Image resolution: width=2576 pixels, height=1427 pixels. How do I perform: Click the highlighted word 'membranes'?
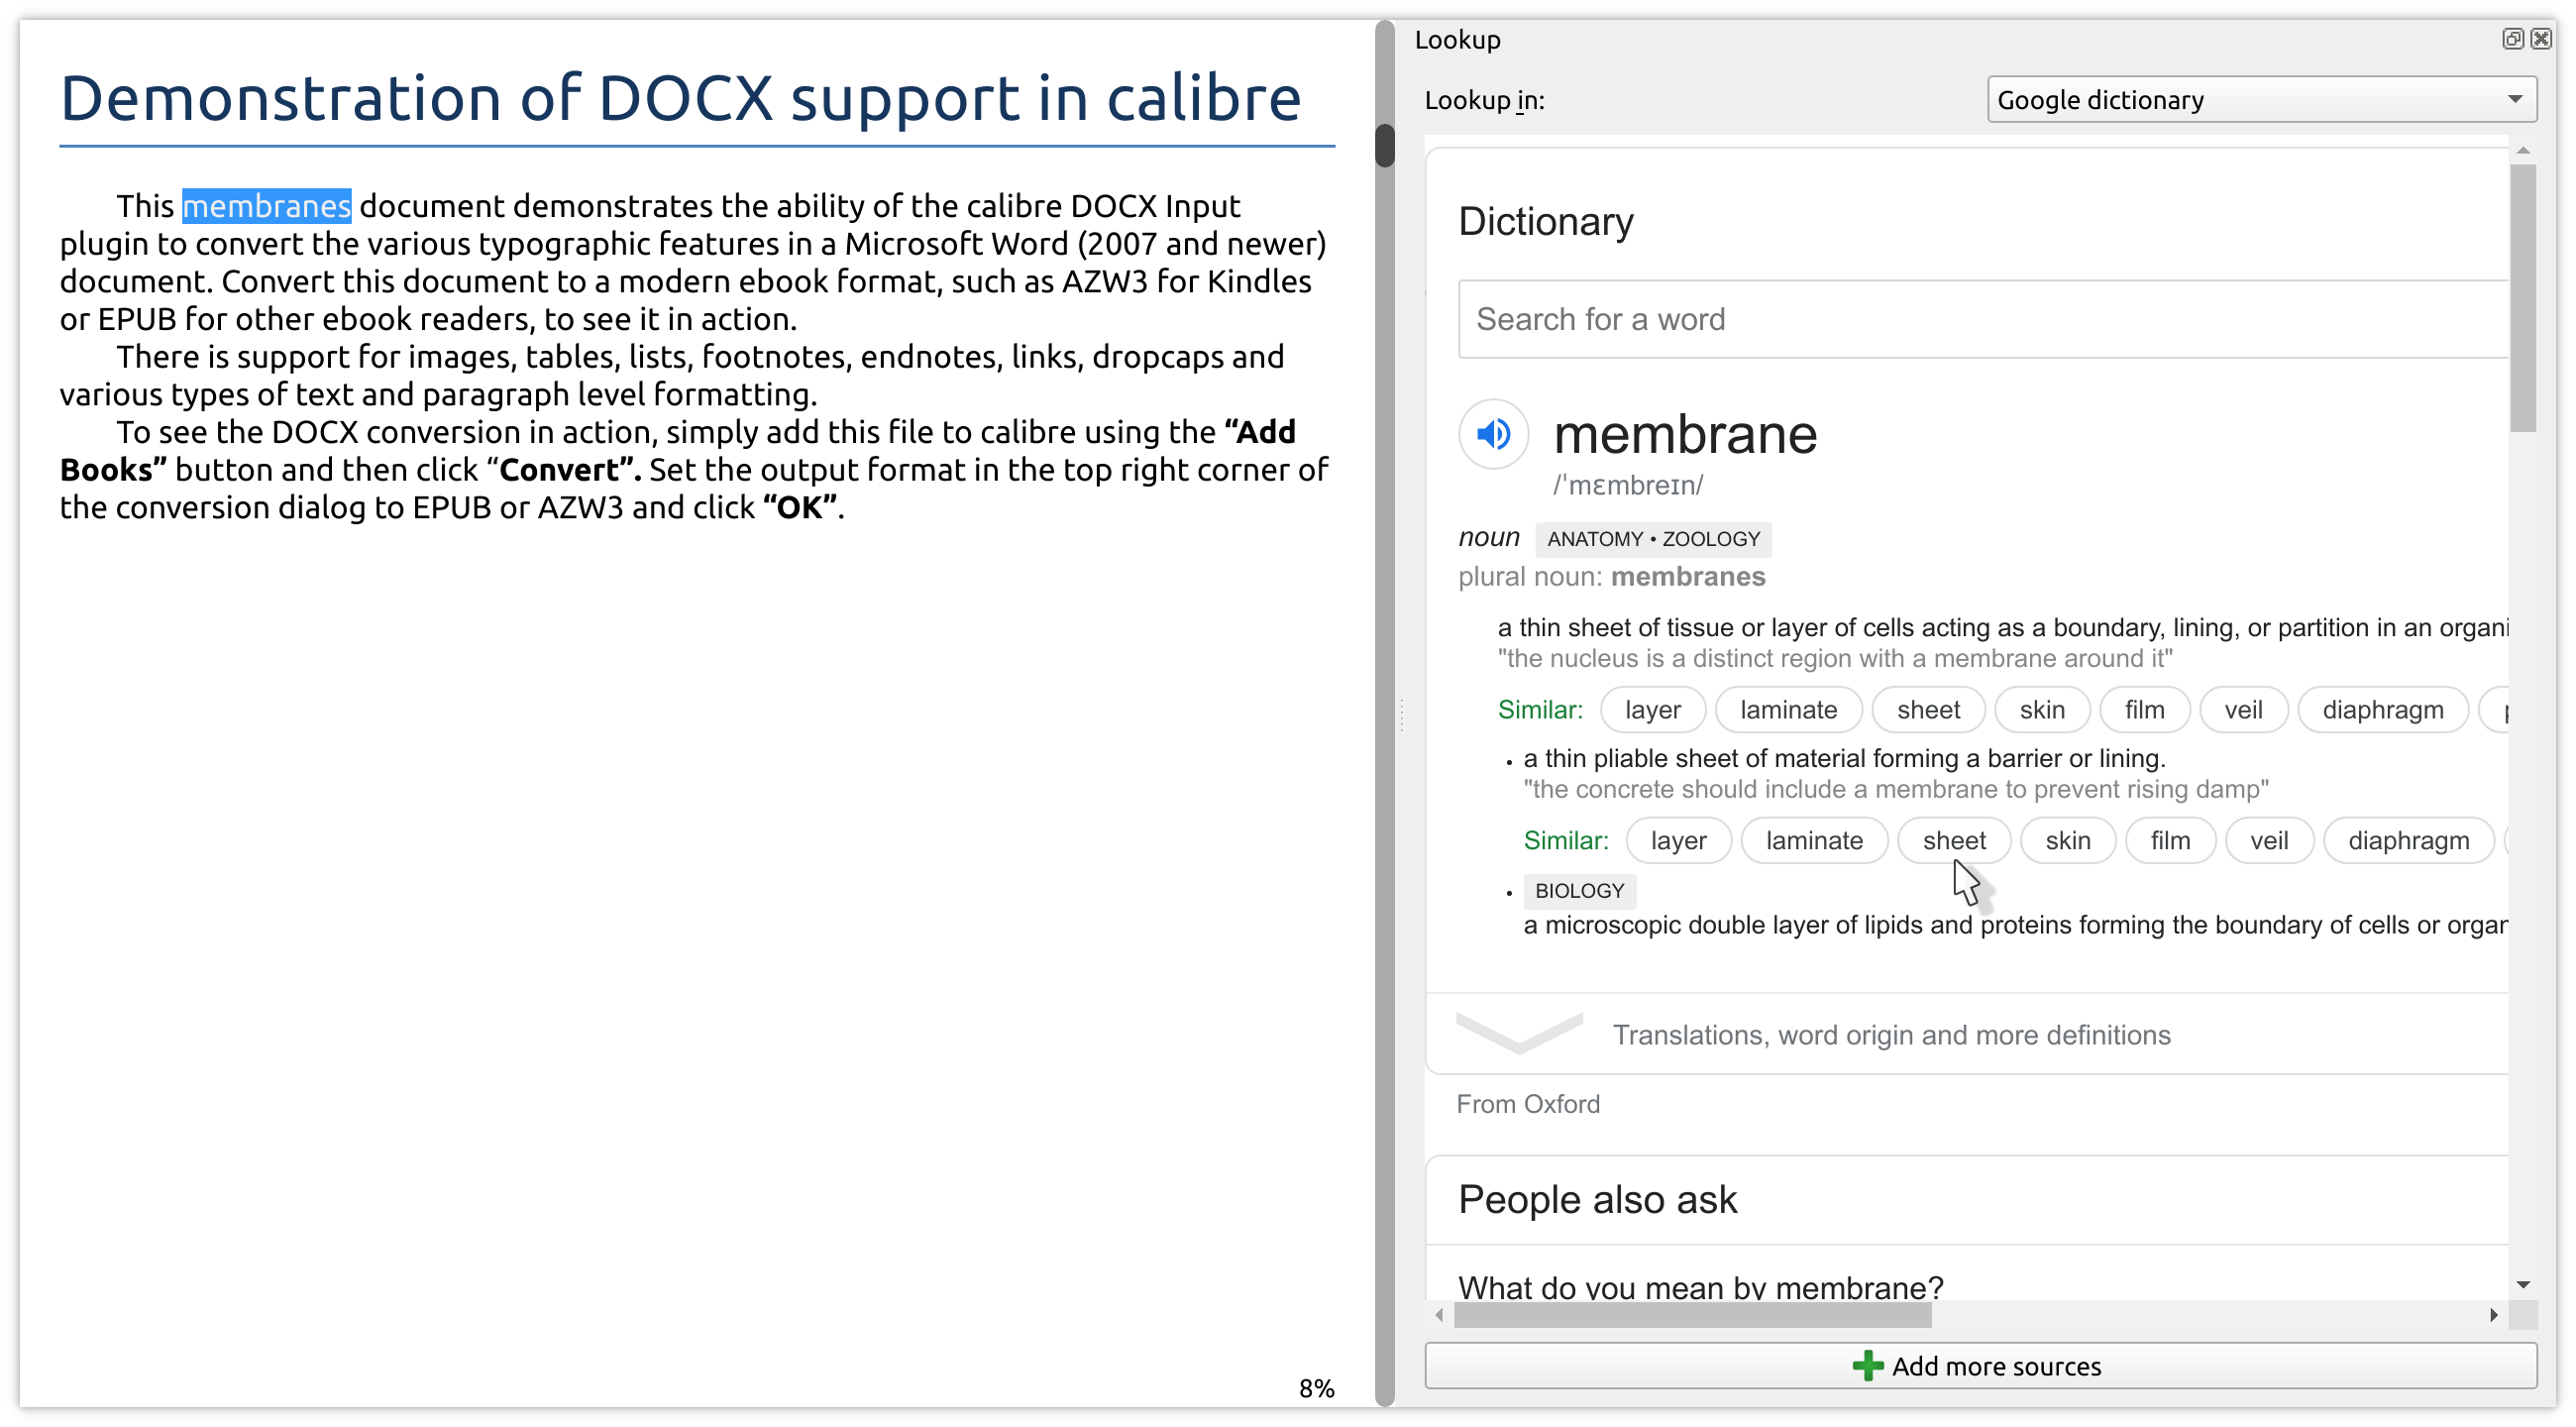[266, 206]
